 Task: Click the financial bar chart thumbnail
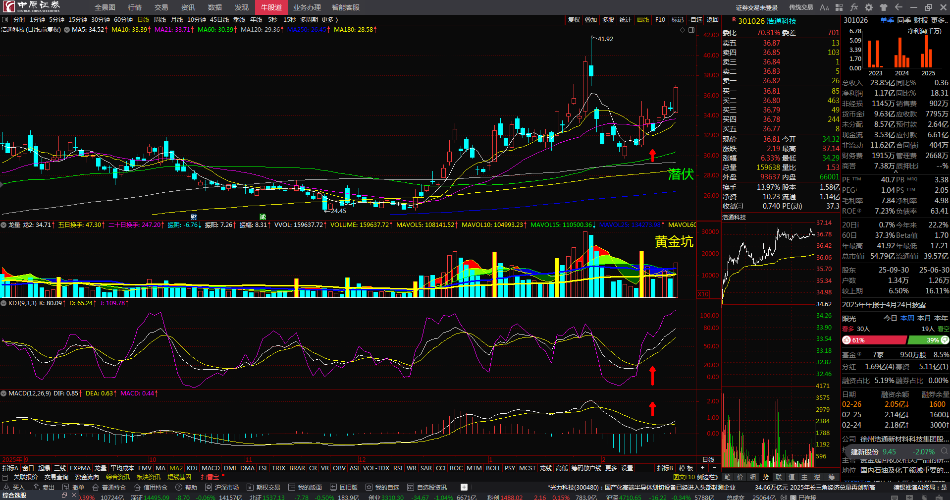pyautogui.click(x=902, y=52)
